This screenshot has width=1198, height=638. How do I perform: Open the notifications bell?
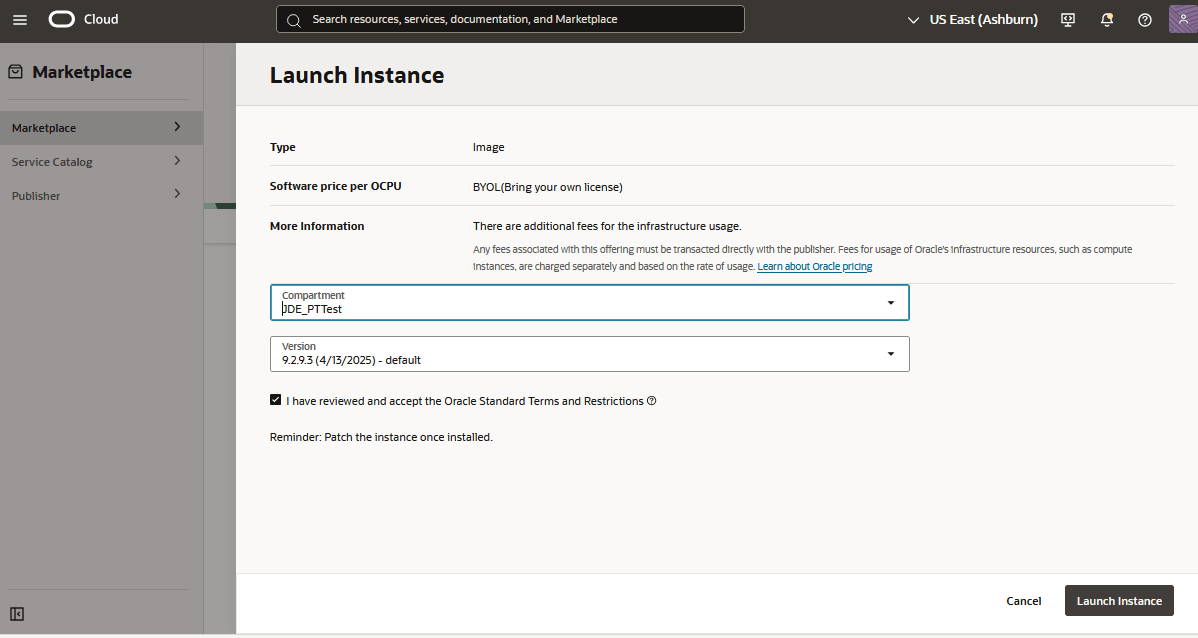point(1106,19)
